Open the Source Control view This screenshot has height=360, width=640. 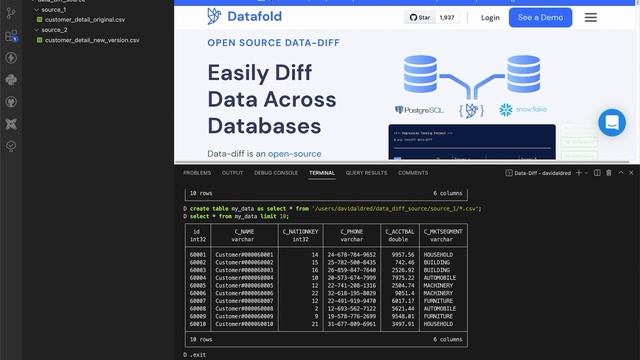11,13
